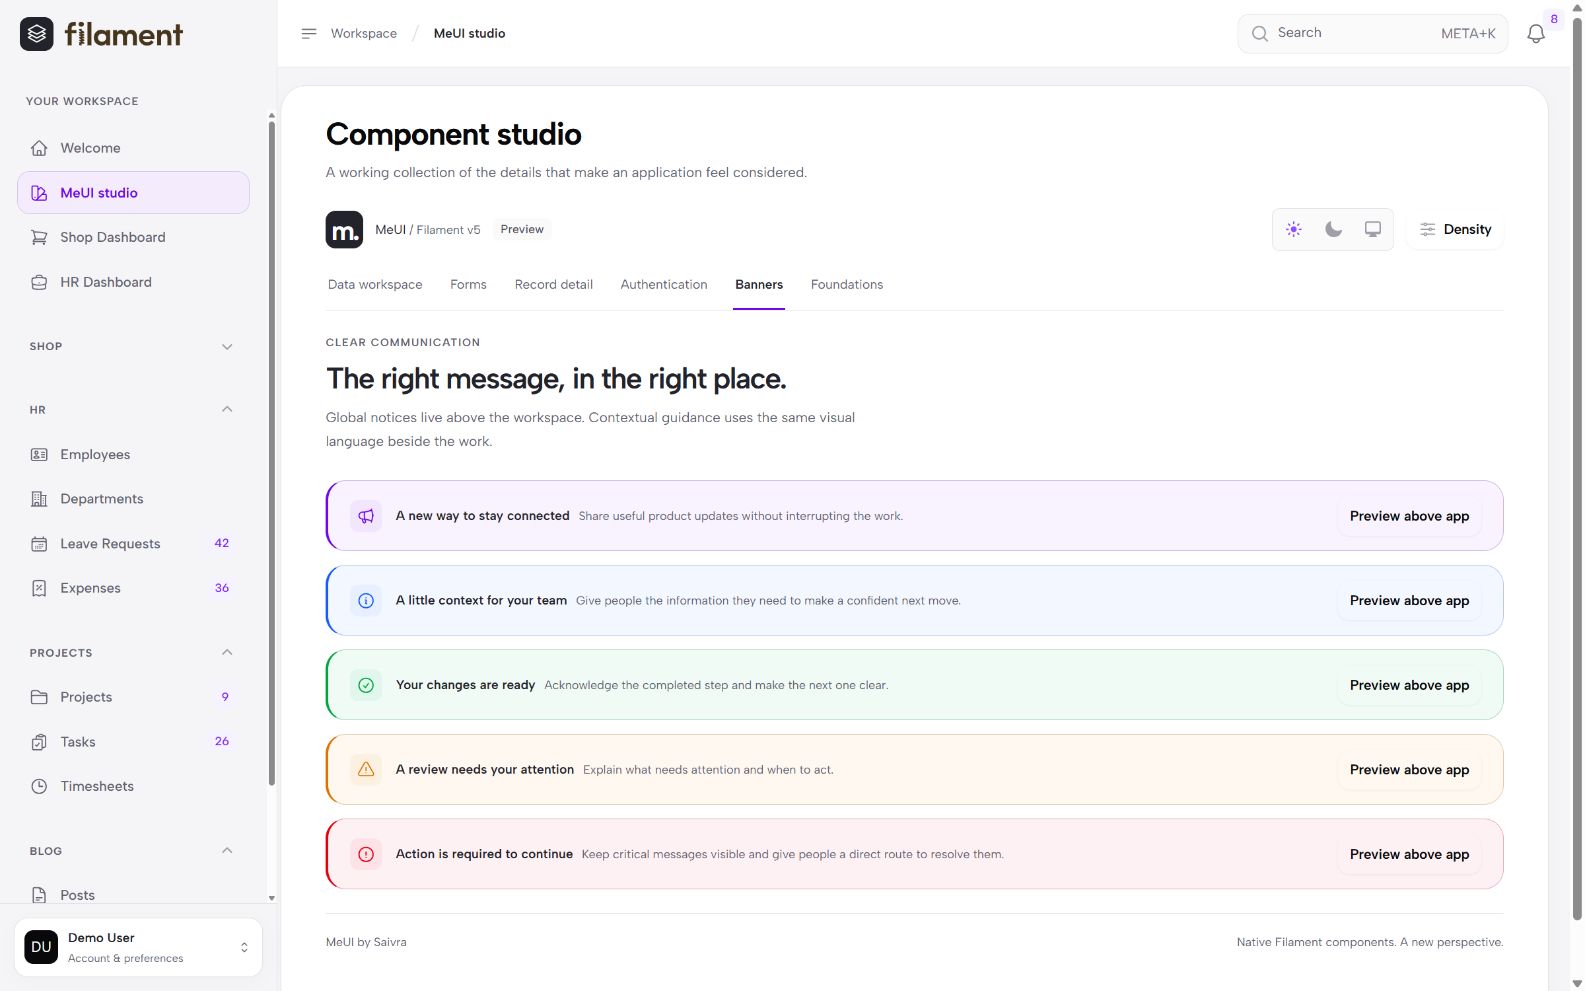Screen dimensions: 1585x991
Task: Switch to dark theme moon toggle
Action: (x=1333, y=229)
